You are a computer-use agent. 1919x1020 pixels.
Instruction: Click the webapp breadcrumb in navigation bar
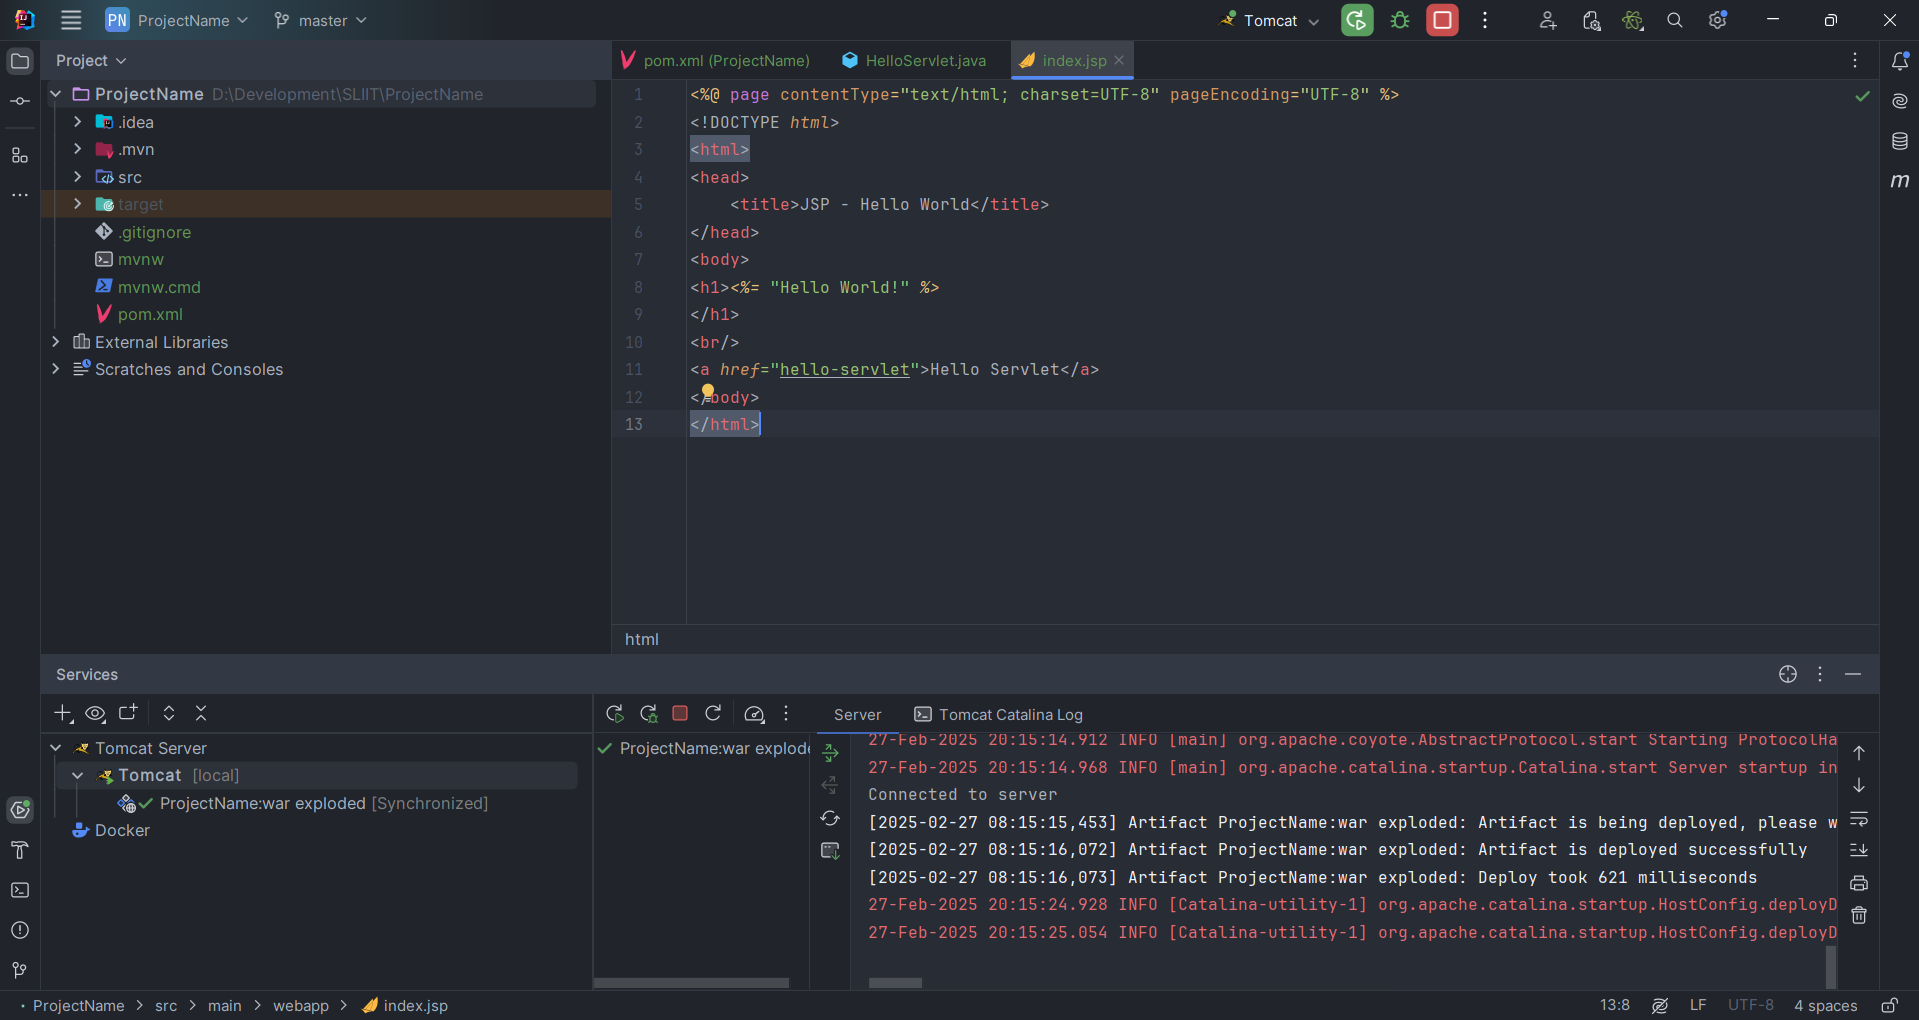[300, 1005]
